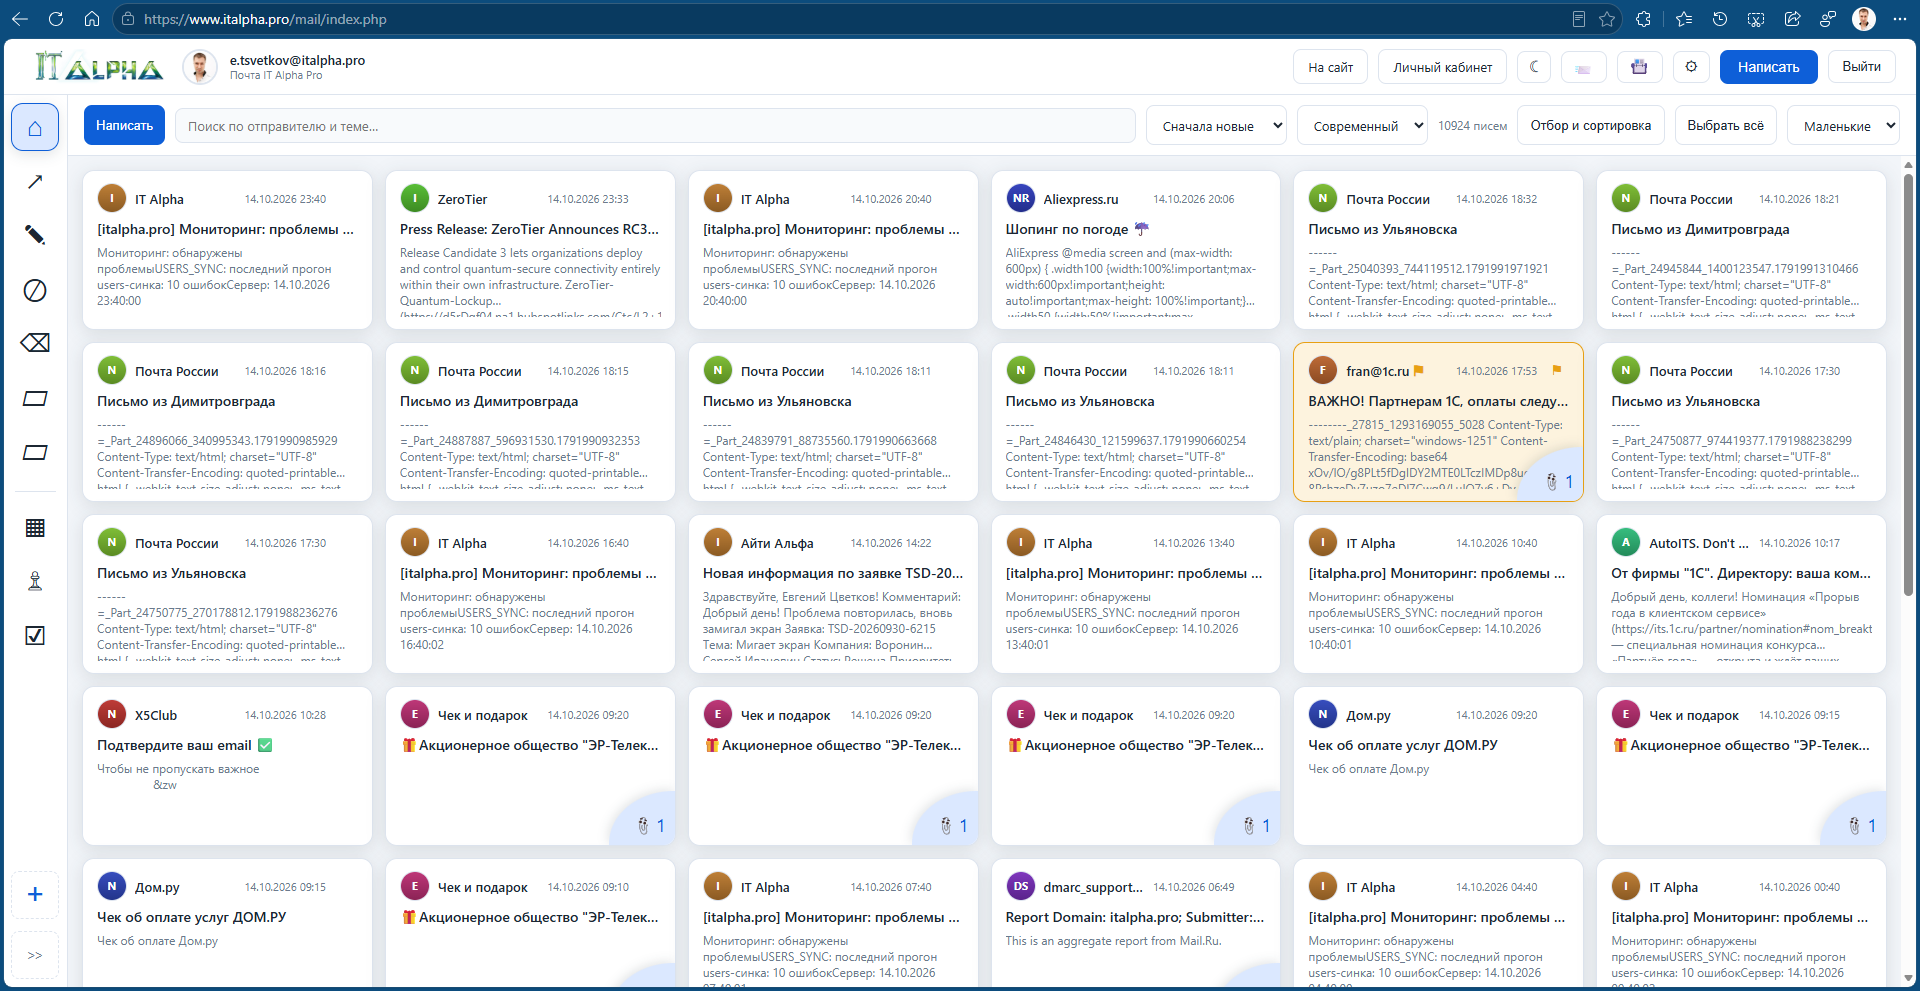Open the 'Современный' view style dropdown

1363,126
